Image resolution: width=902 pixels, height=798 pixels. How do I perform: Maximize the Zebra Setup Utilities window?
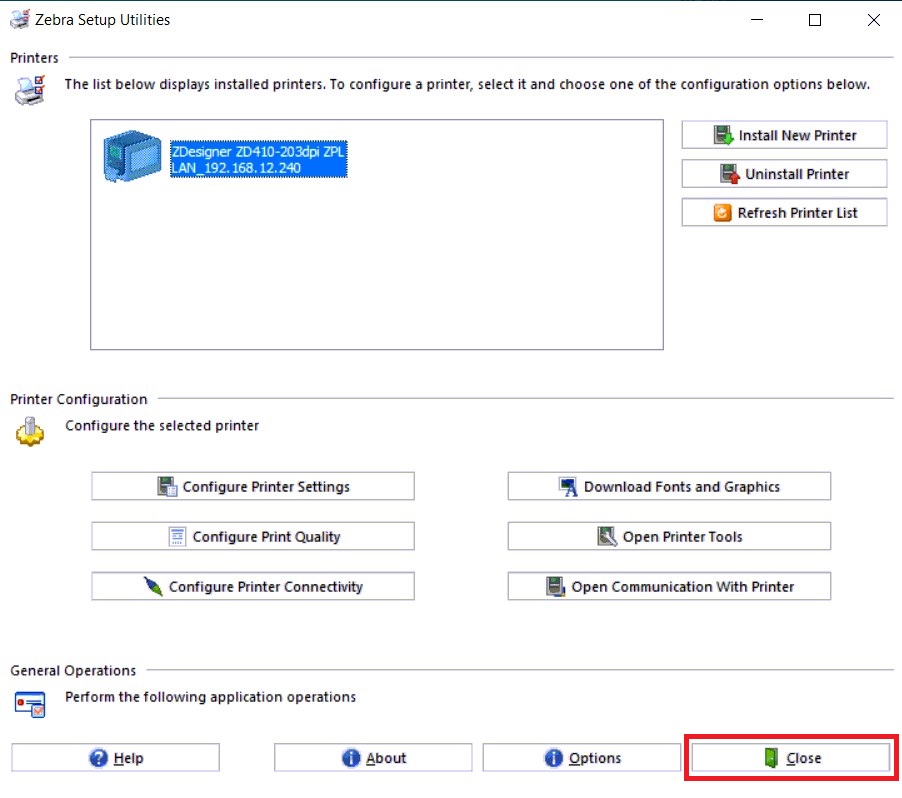coord(815,20)
